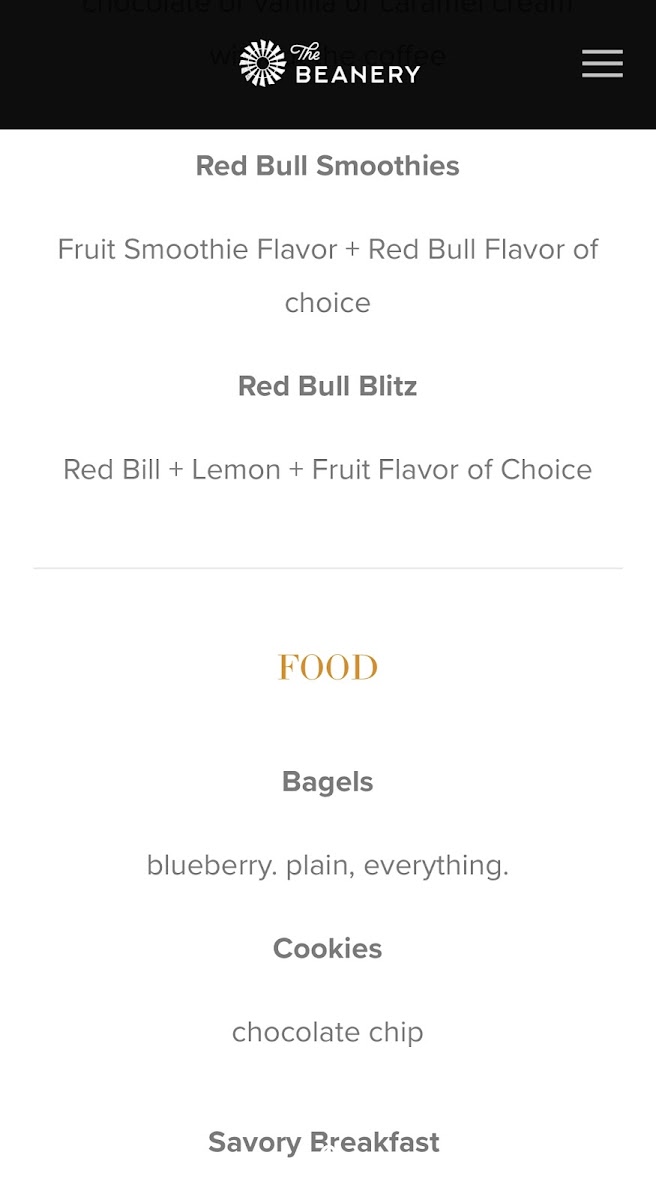Select the Red Bull Blitz heading

coord(328,386)
